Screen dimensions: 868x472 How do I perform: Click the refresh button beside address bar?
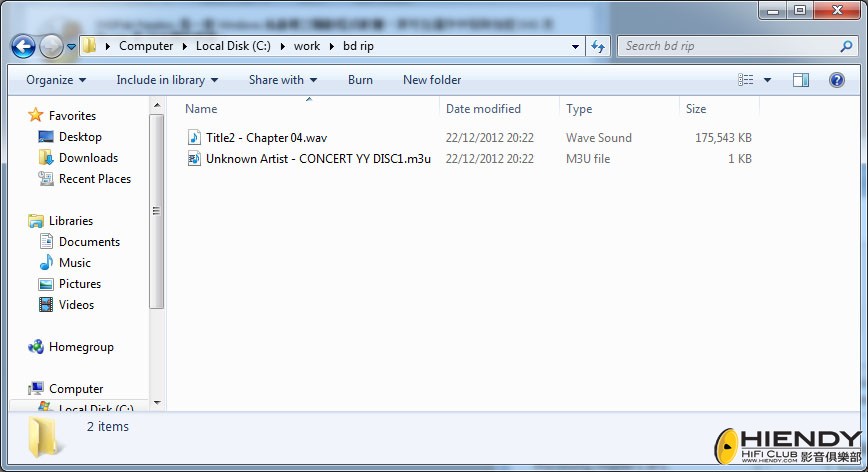click(x=598, y=46)
